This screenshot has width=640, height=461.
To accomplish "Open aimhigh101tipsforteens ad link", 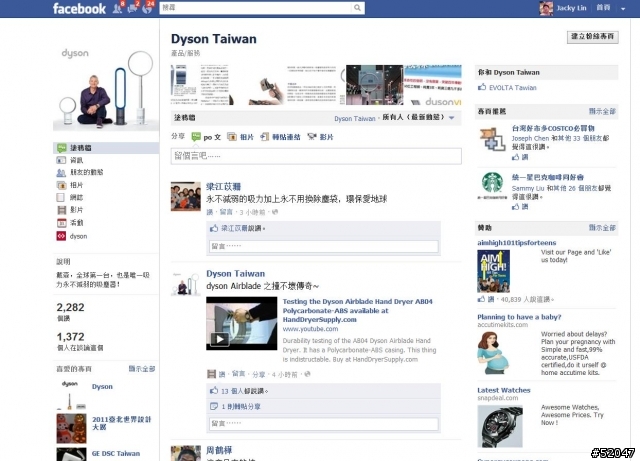I will pos(517,243).
